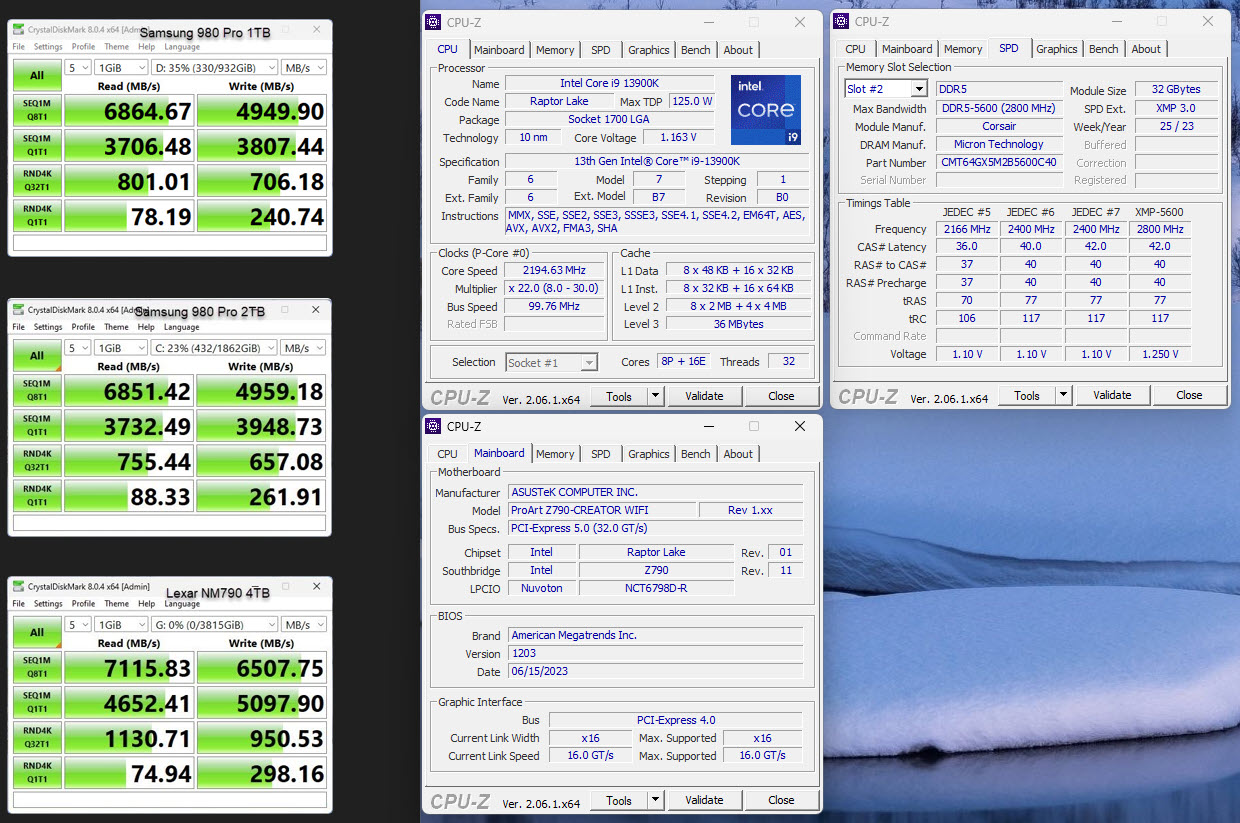Click Validate in the processor CPU-Z window

(704, 396)
